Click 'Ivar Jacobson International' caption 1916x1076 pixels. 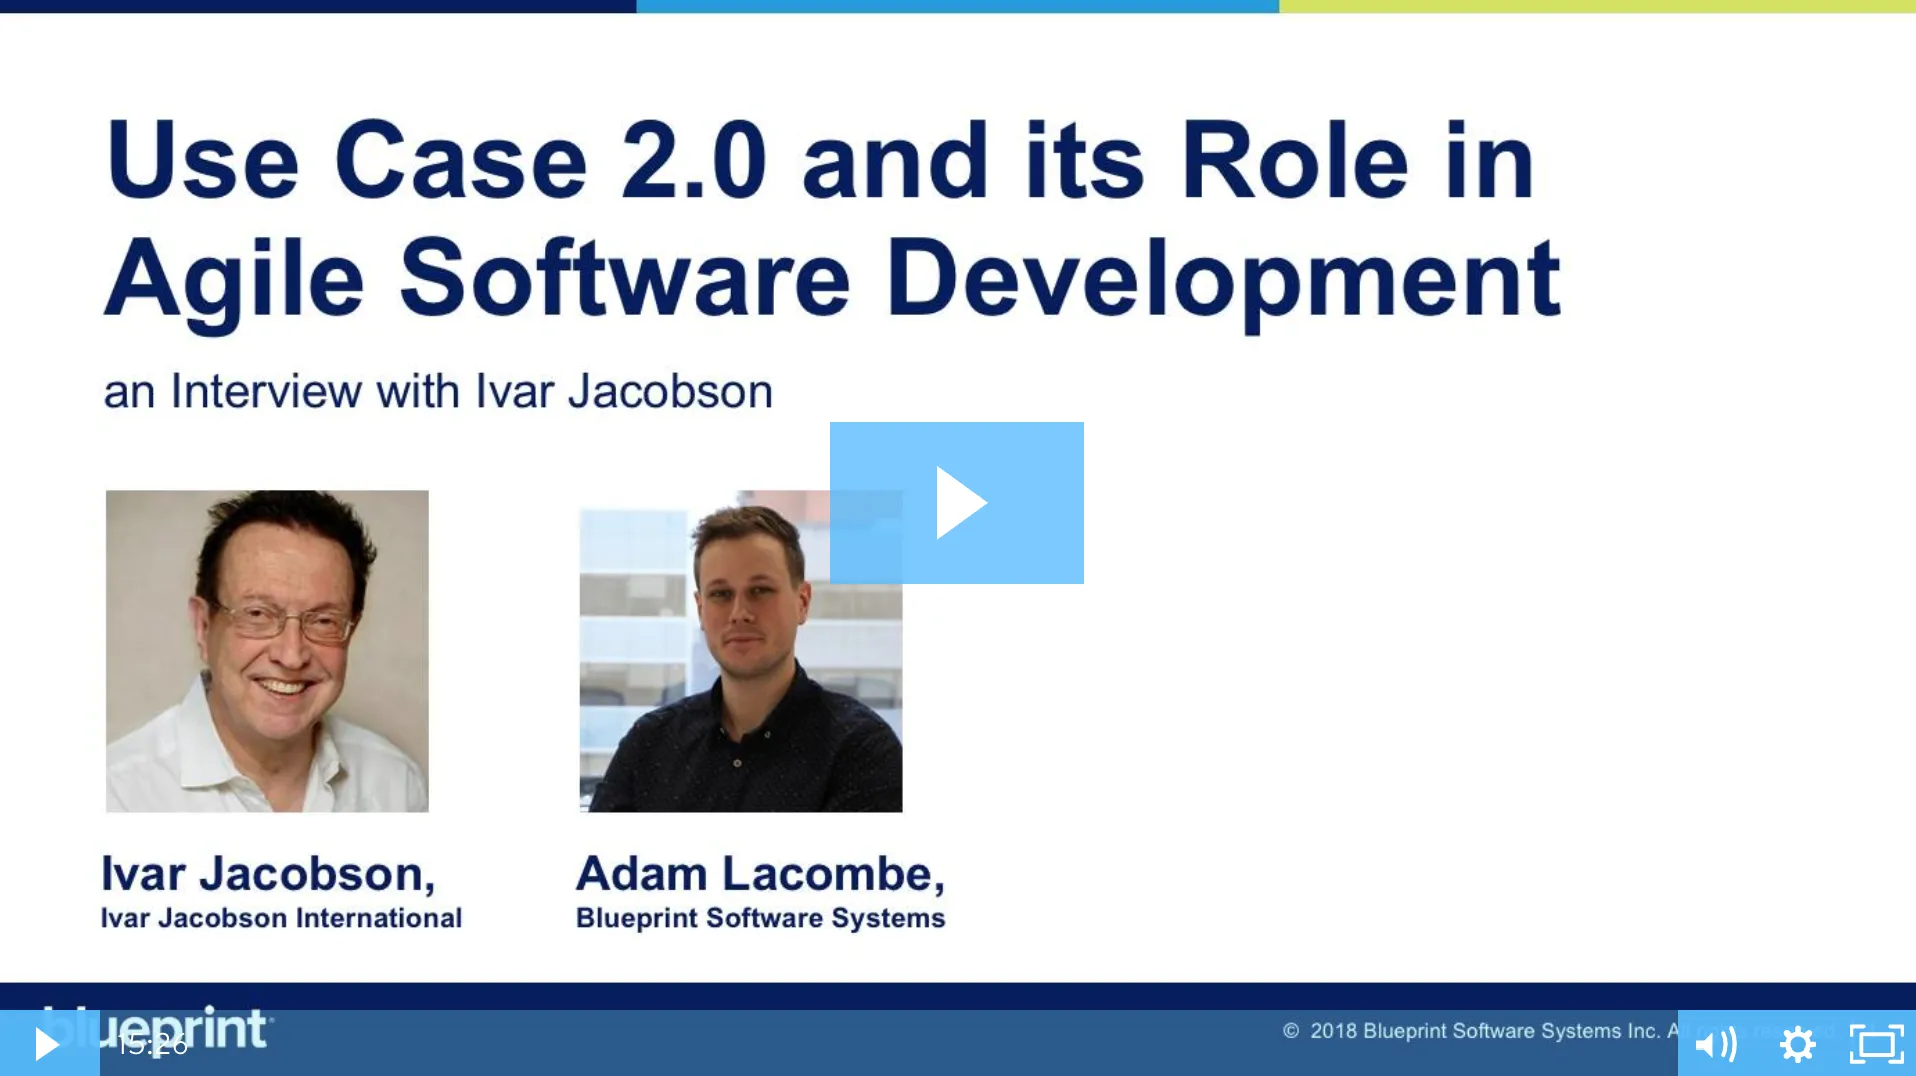[x=281, y=918]
